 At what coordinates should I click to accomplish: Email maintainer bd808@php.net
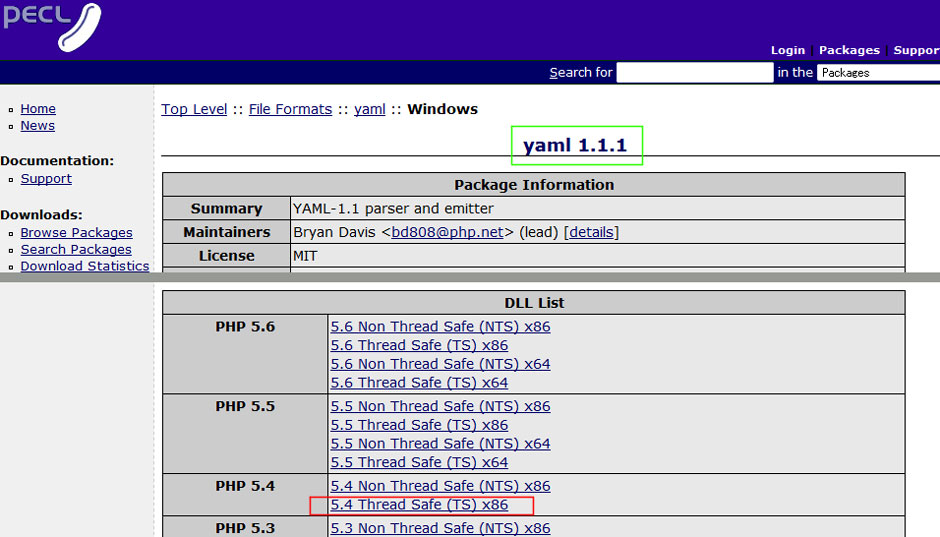(x=447, y=232)
